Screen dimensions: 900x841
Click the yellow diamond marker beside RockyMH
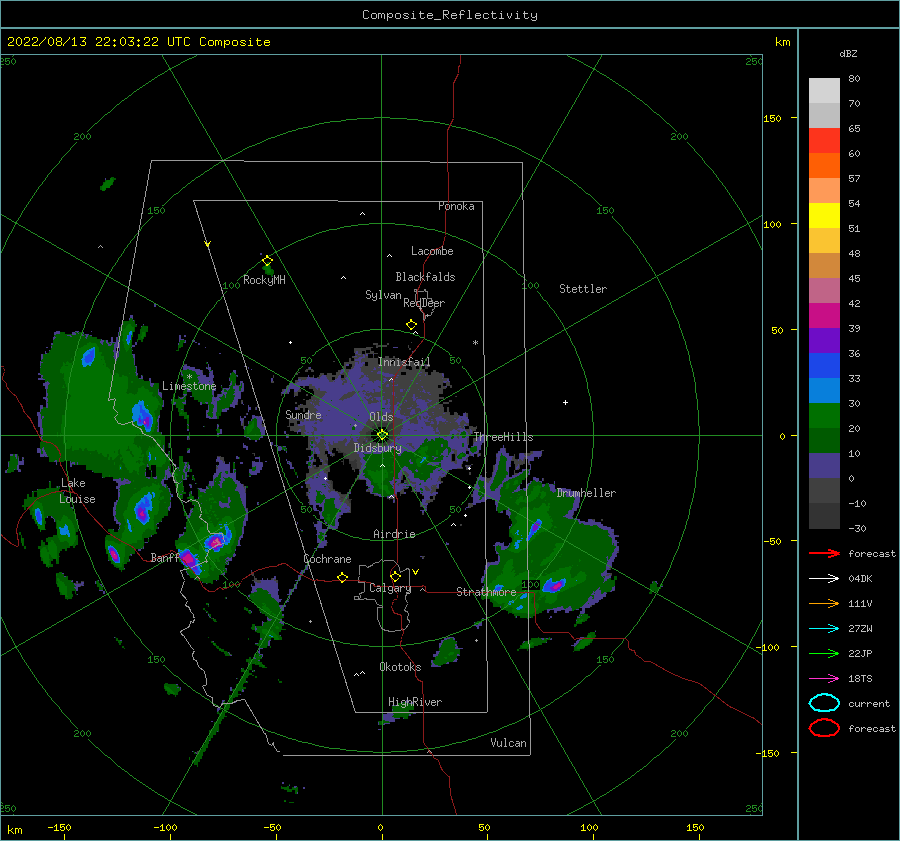click(267, 261)
